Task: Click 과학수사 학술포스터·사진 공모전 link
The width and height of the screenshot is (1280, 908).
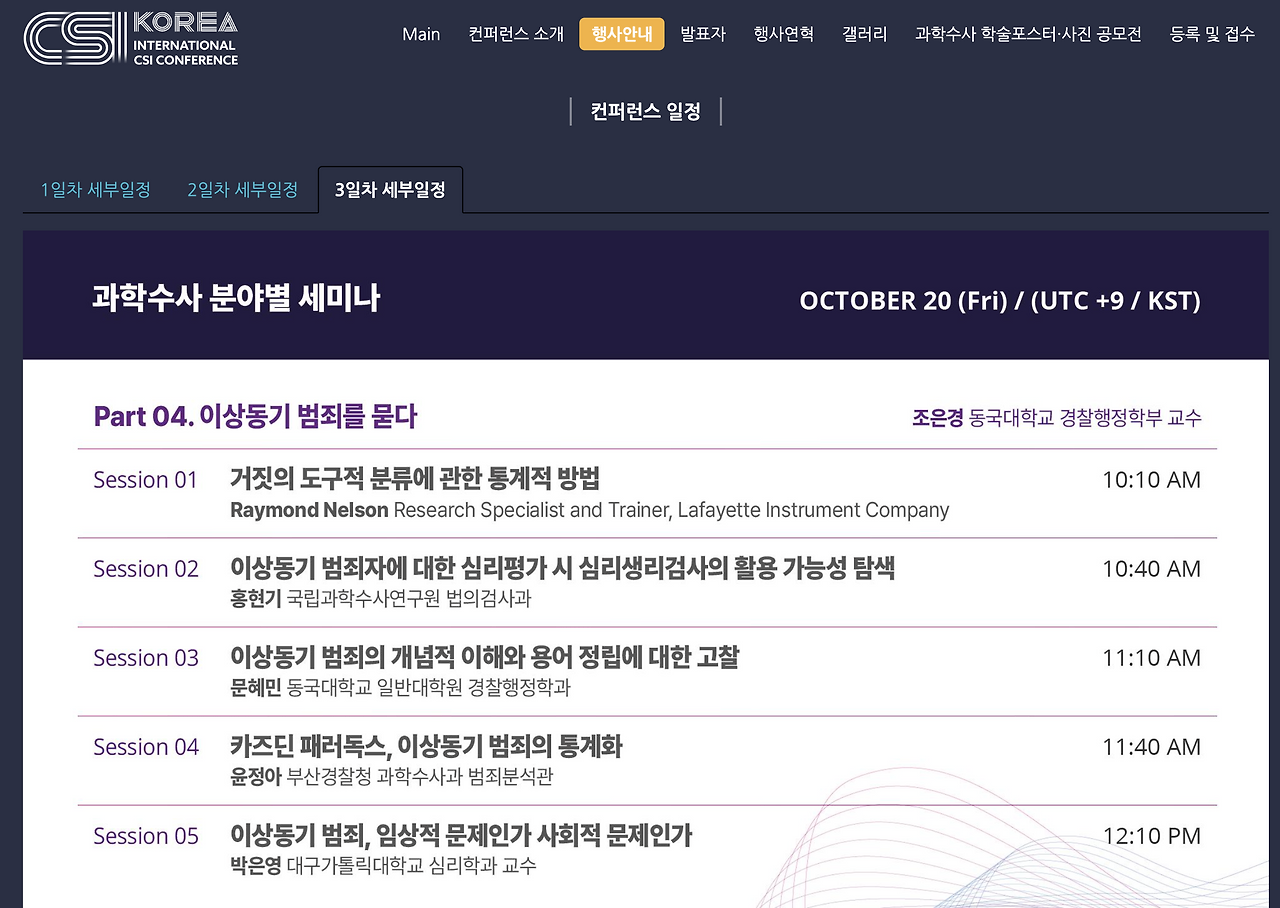Action: 1028,33
